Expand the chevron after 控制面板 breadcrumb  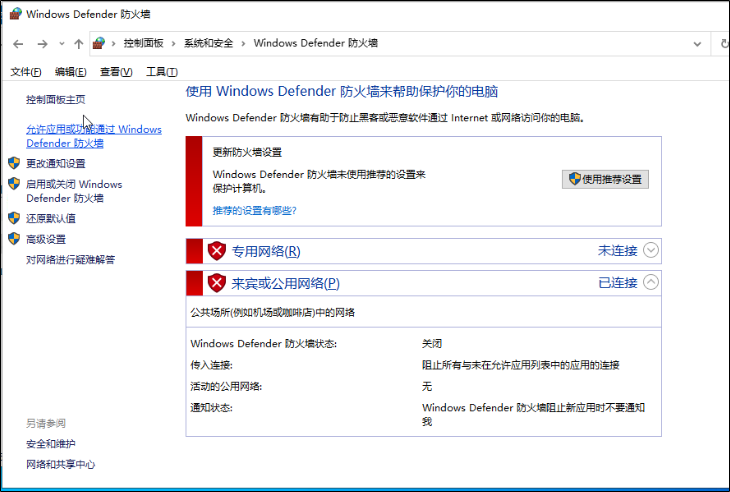point(174,43)
